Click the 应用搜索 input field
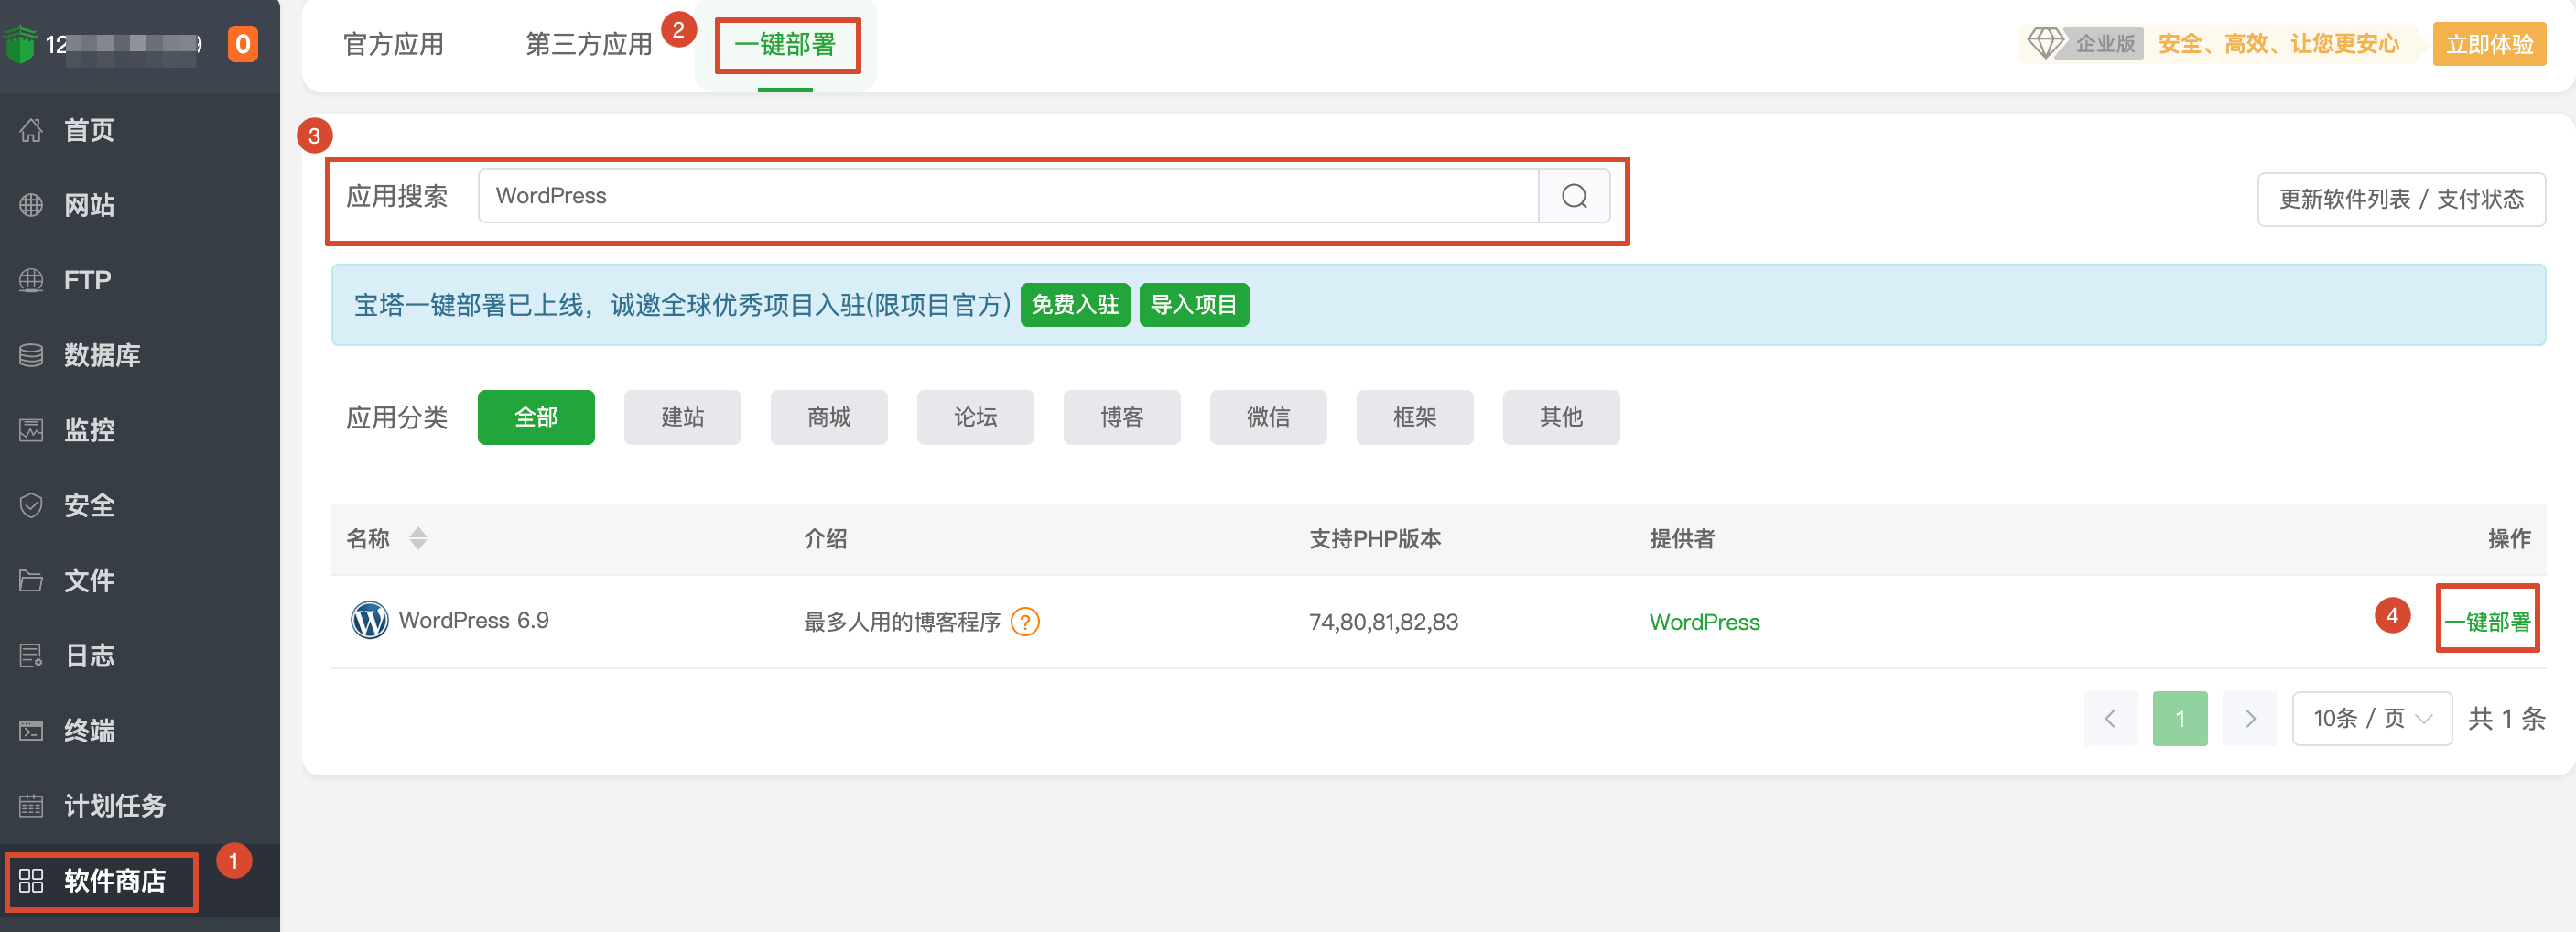Viewport: 2576px width, 932px height. 1008,196
